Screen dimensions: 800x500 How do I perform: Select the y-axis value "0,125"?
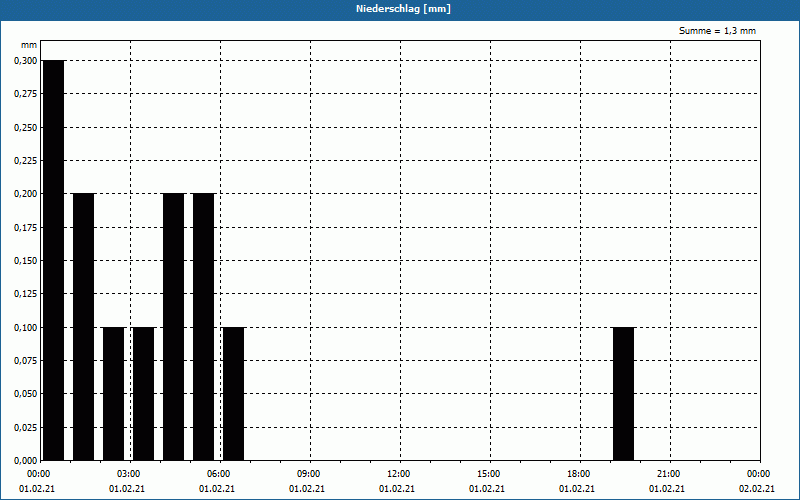click(x=26, y=294)
